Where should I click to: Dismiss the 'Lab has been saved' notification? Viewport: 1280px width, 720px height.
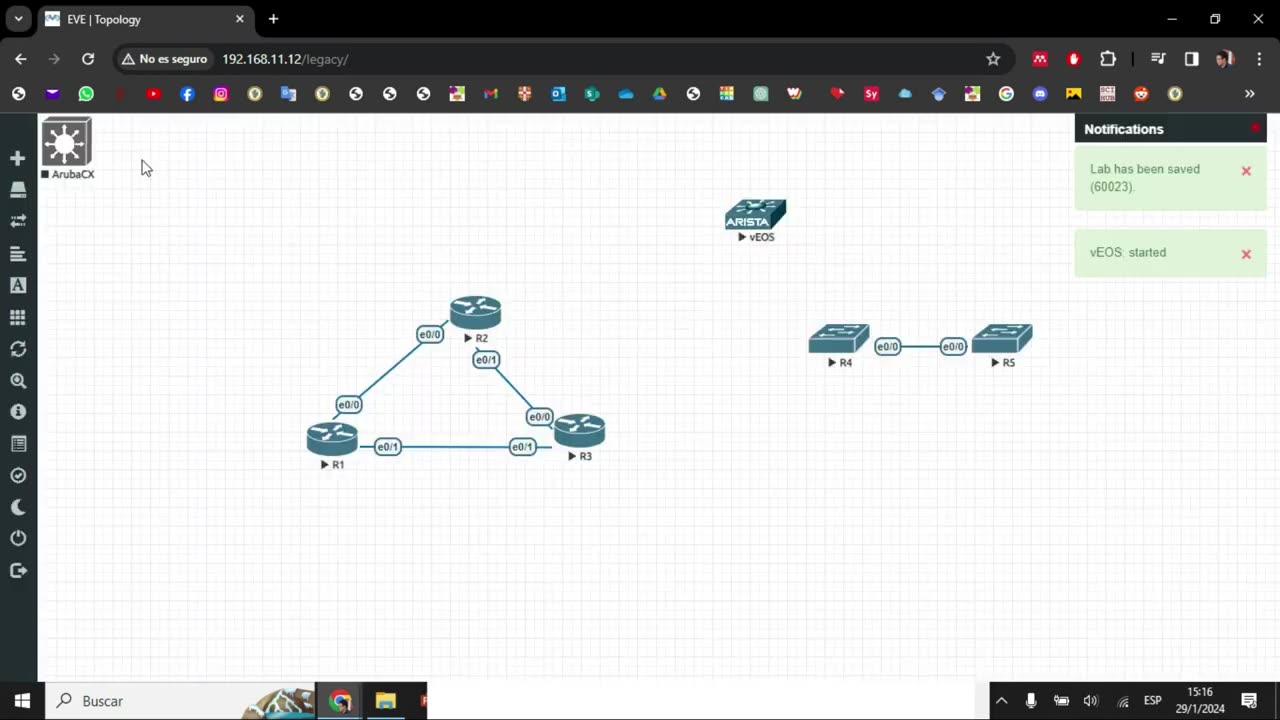[x=1246, y=171]
